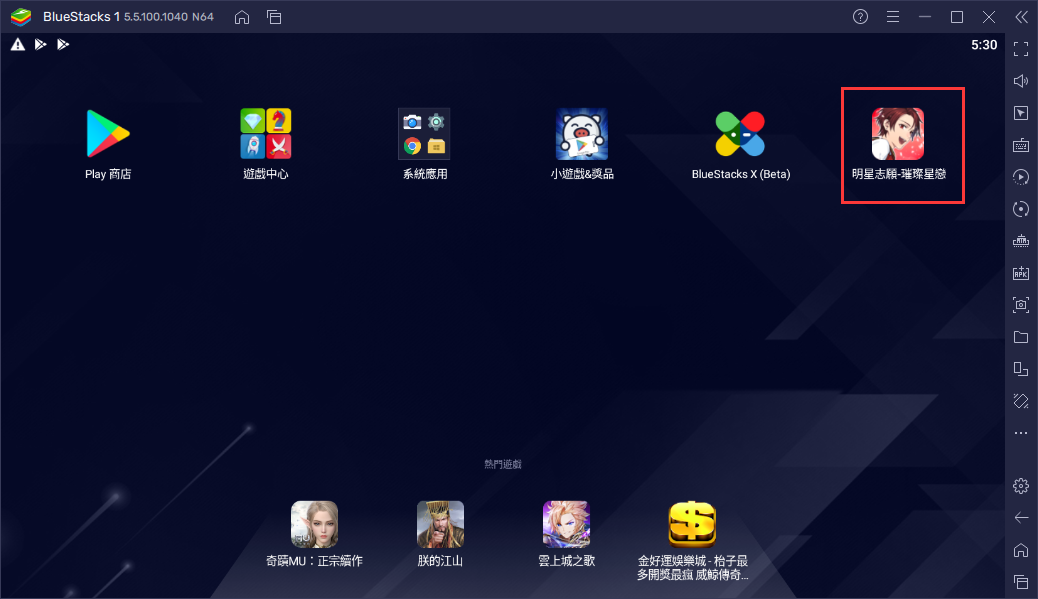This screenshot has width=1038, height=599.
Task: Open the 遊戲中心 app
Action: [x=265, y=134]
